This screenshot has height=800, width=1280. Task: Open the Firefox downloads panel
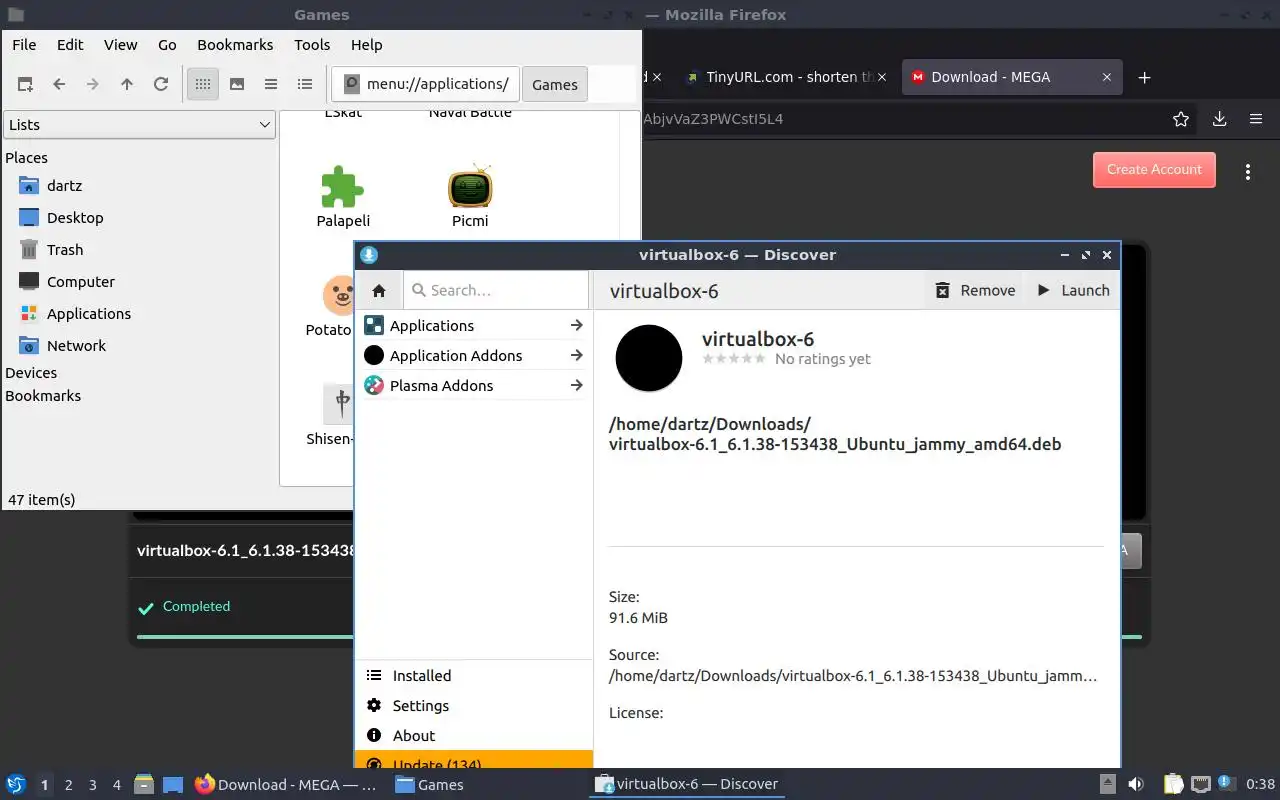click(x=1220, y=119)
